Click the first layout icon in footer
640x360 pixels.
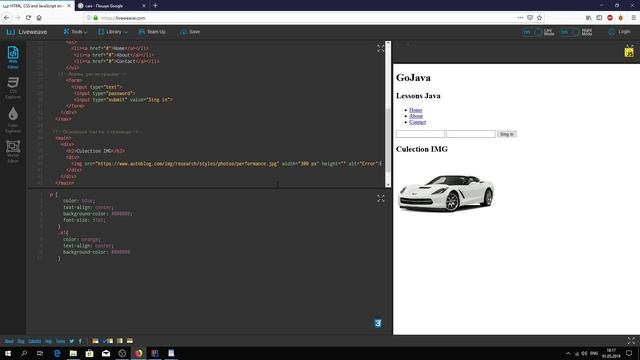point(95,341)
